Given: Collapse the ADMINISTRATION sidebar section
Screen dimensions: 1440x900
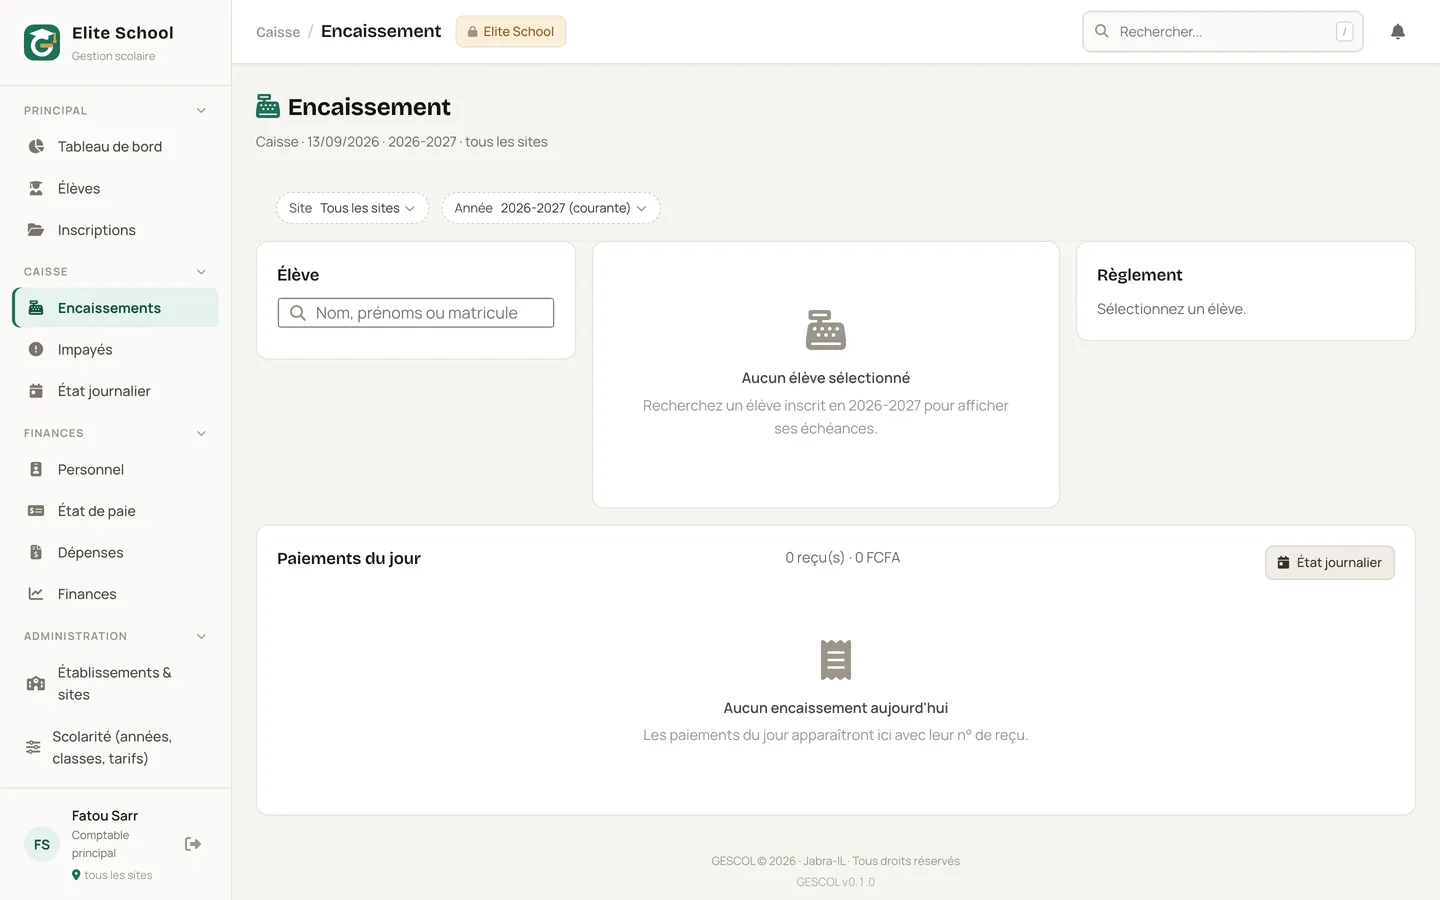Looking at the screenshot, I should pyautogui.click(x=201, y=637).
